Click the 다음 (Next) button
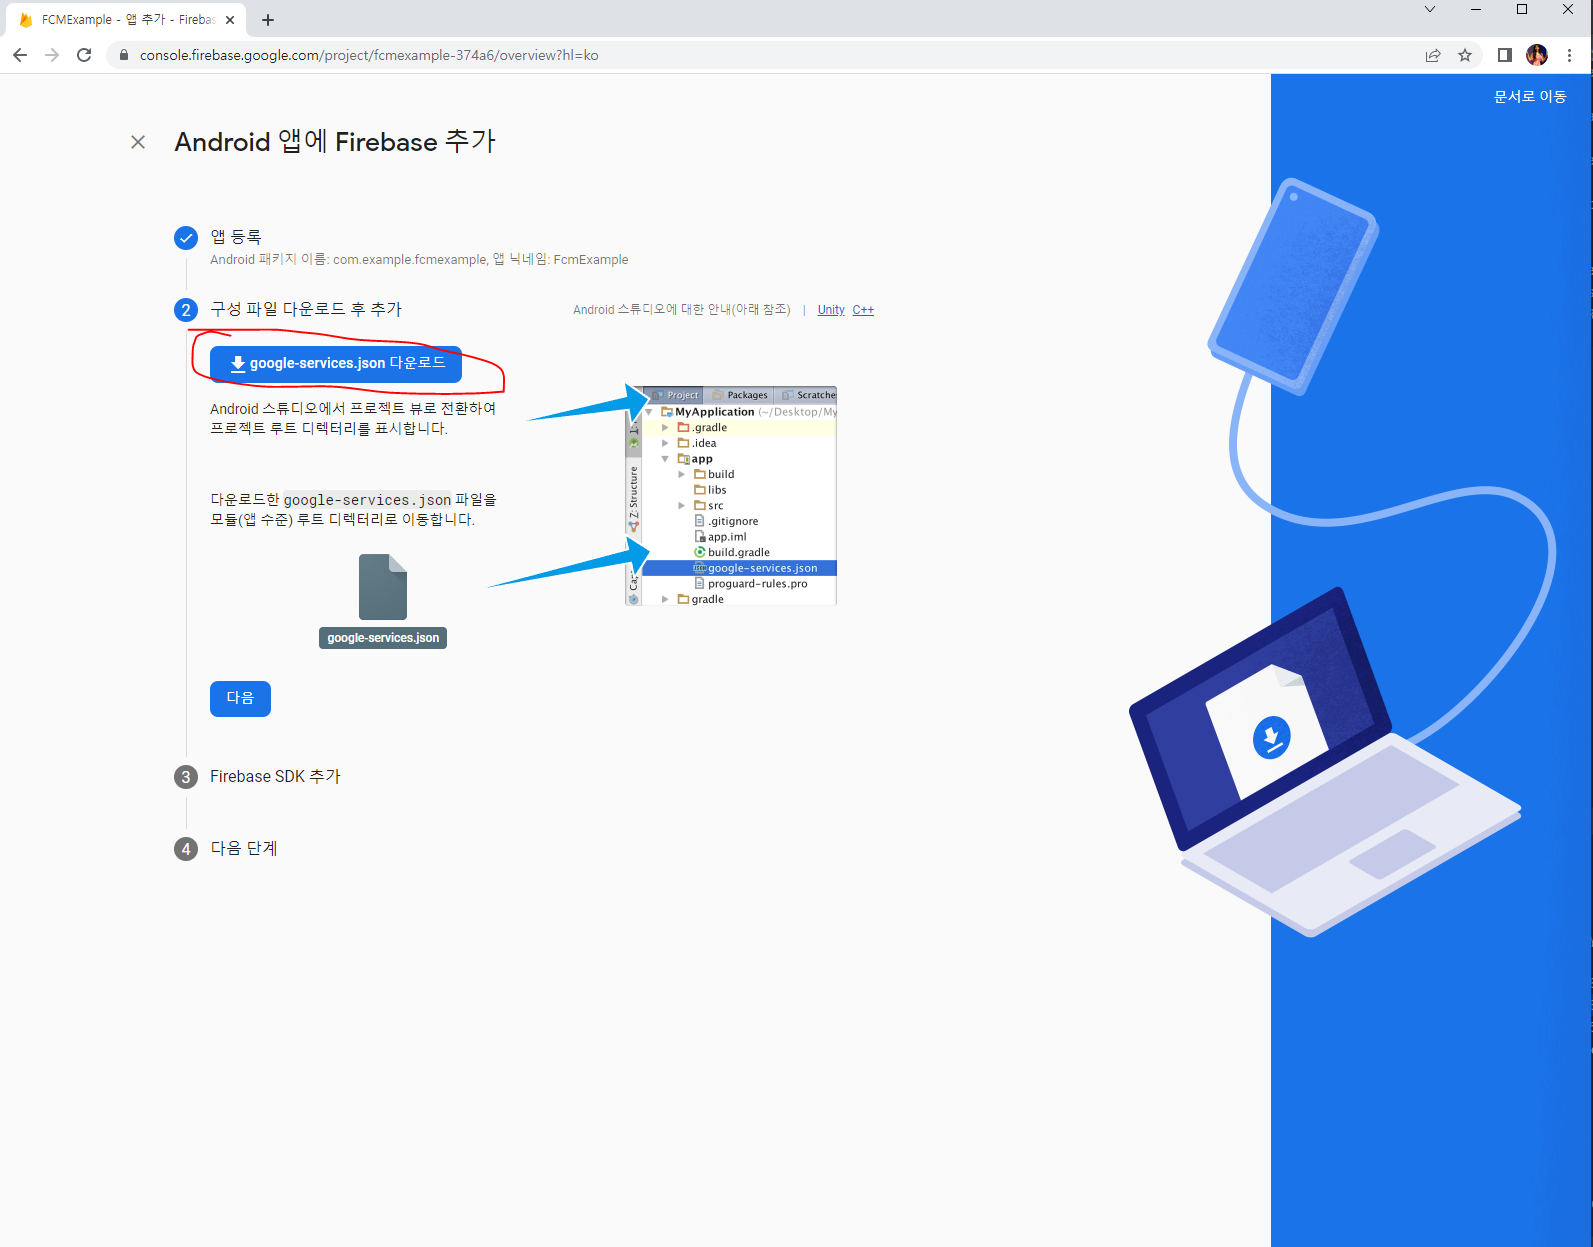Screen dimensions: 1593x1247 [240, 698]
